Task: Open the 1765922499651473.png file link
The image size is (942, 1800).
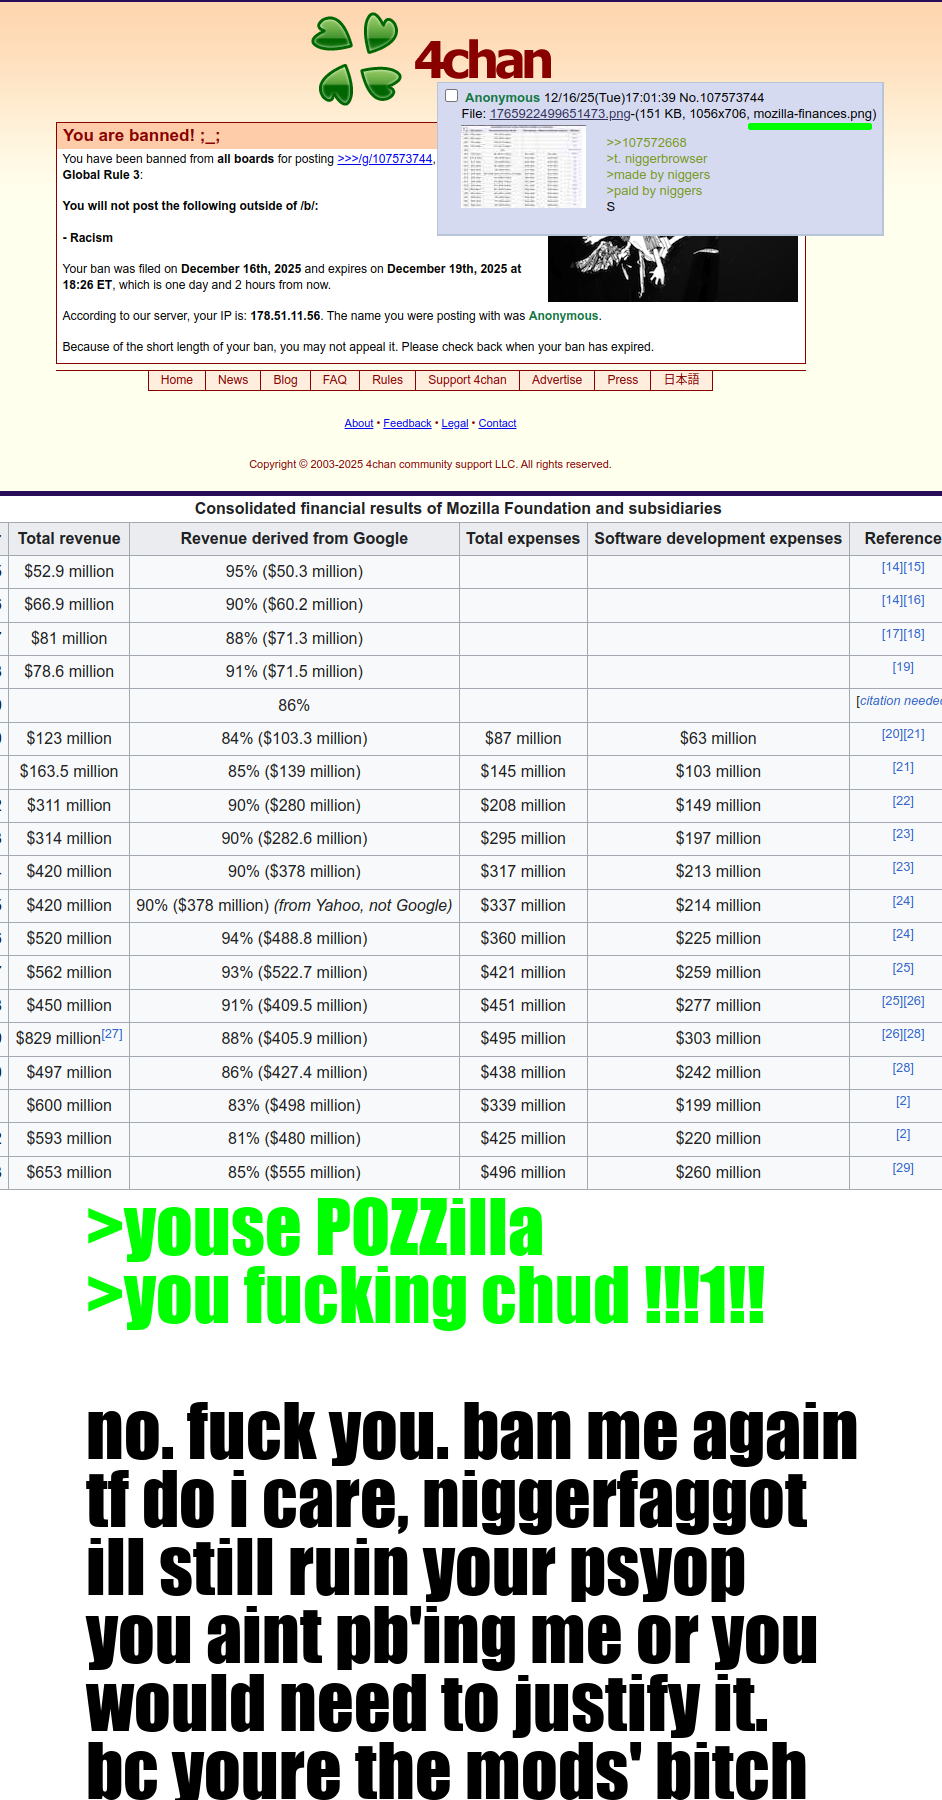Action: tap(560, 114)
